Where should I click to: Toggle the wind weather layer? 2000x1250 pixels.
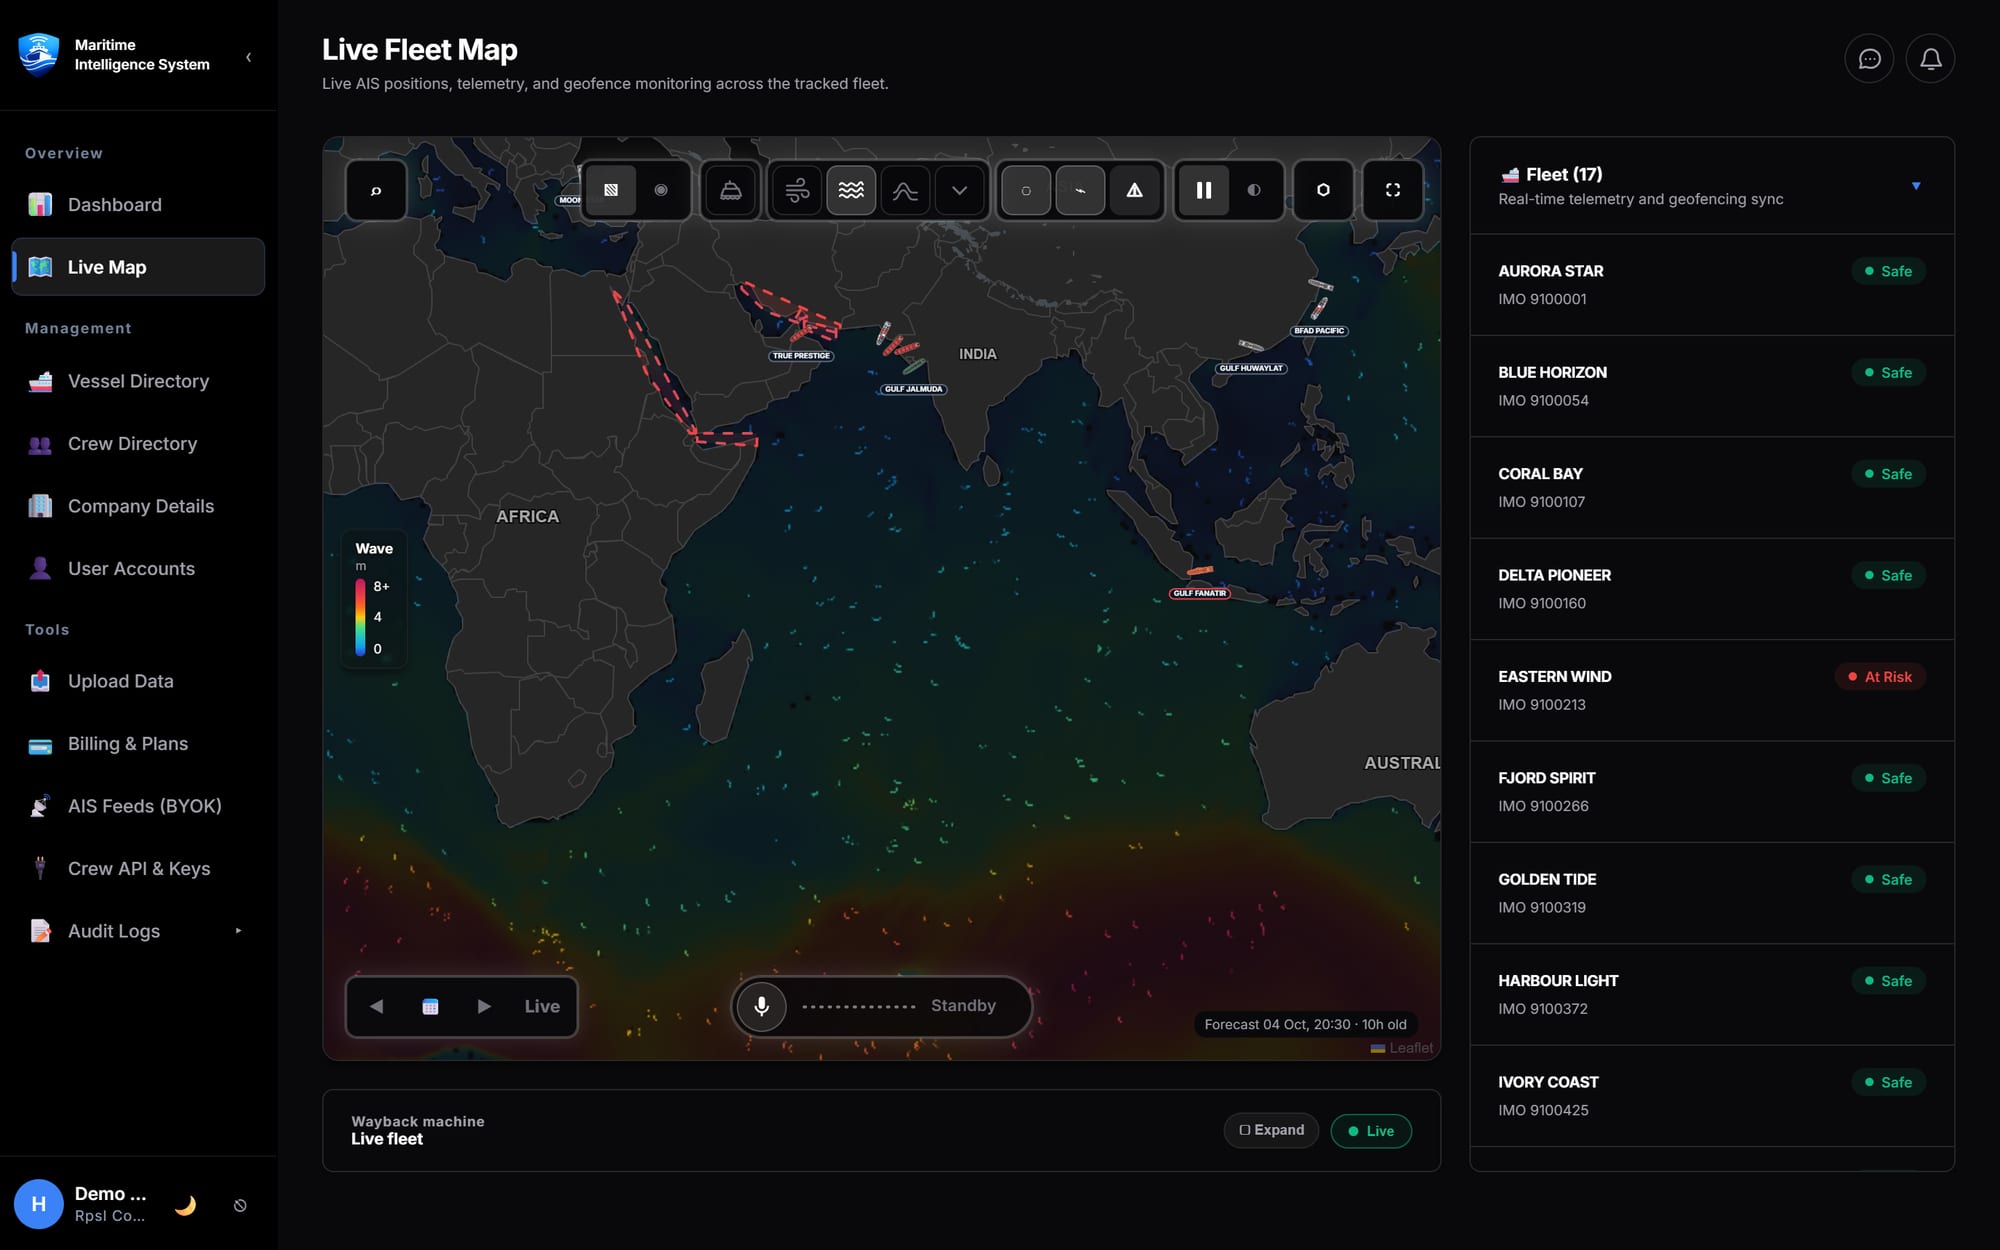click(797, 190)
